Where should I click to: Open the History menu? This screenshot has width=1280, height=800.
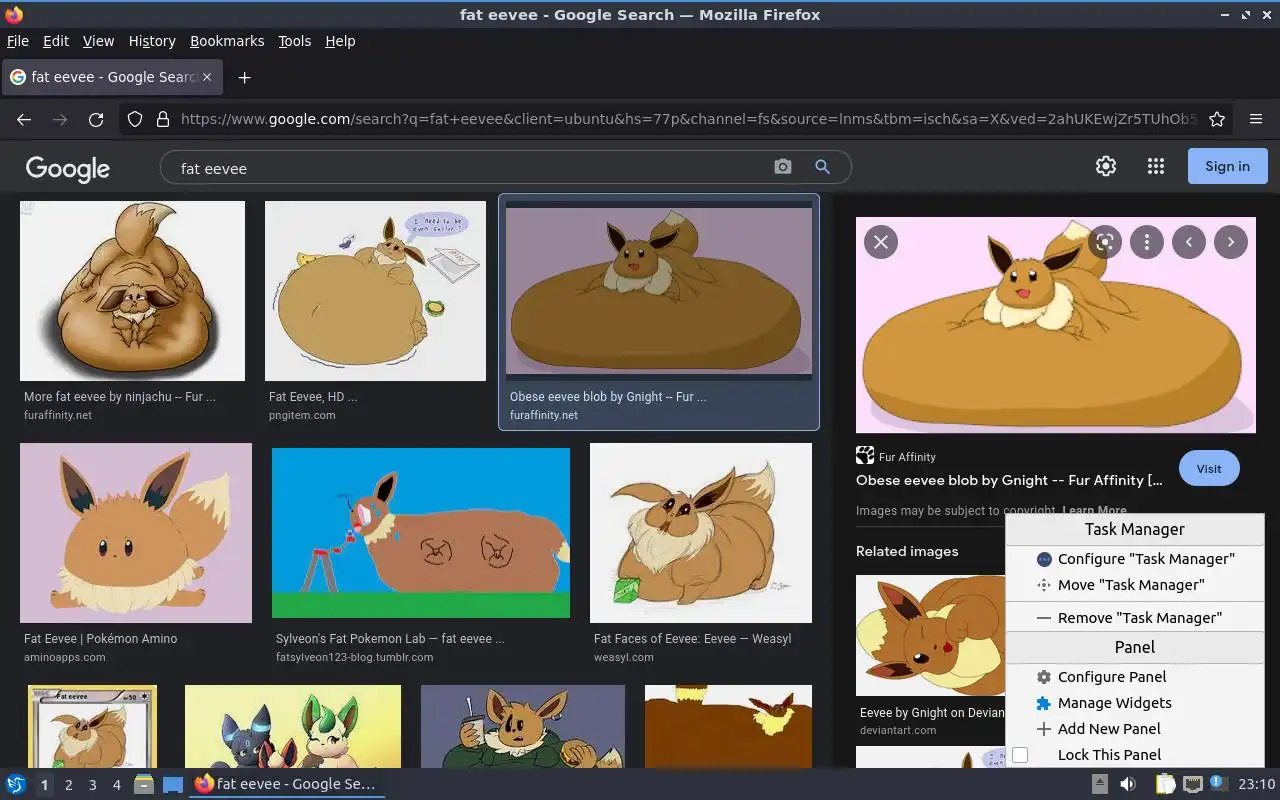point(152,41)
